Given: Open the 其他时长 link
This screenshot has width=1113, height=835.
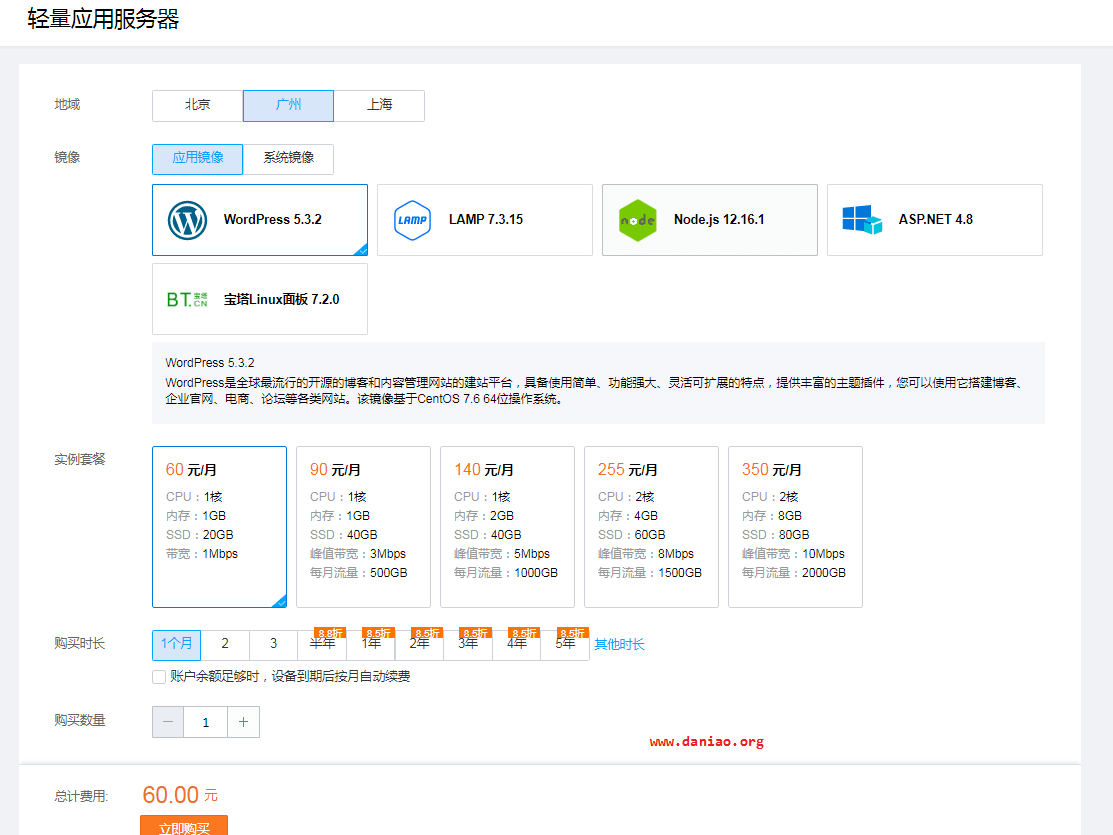Looking at the screenshot, I should pyautogui.click(x=619, y=645).
